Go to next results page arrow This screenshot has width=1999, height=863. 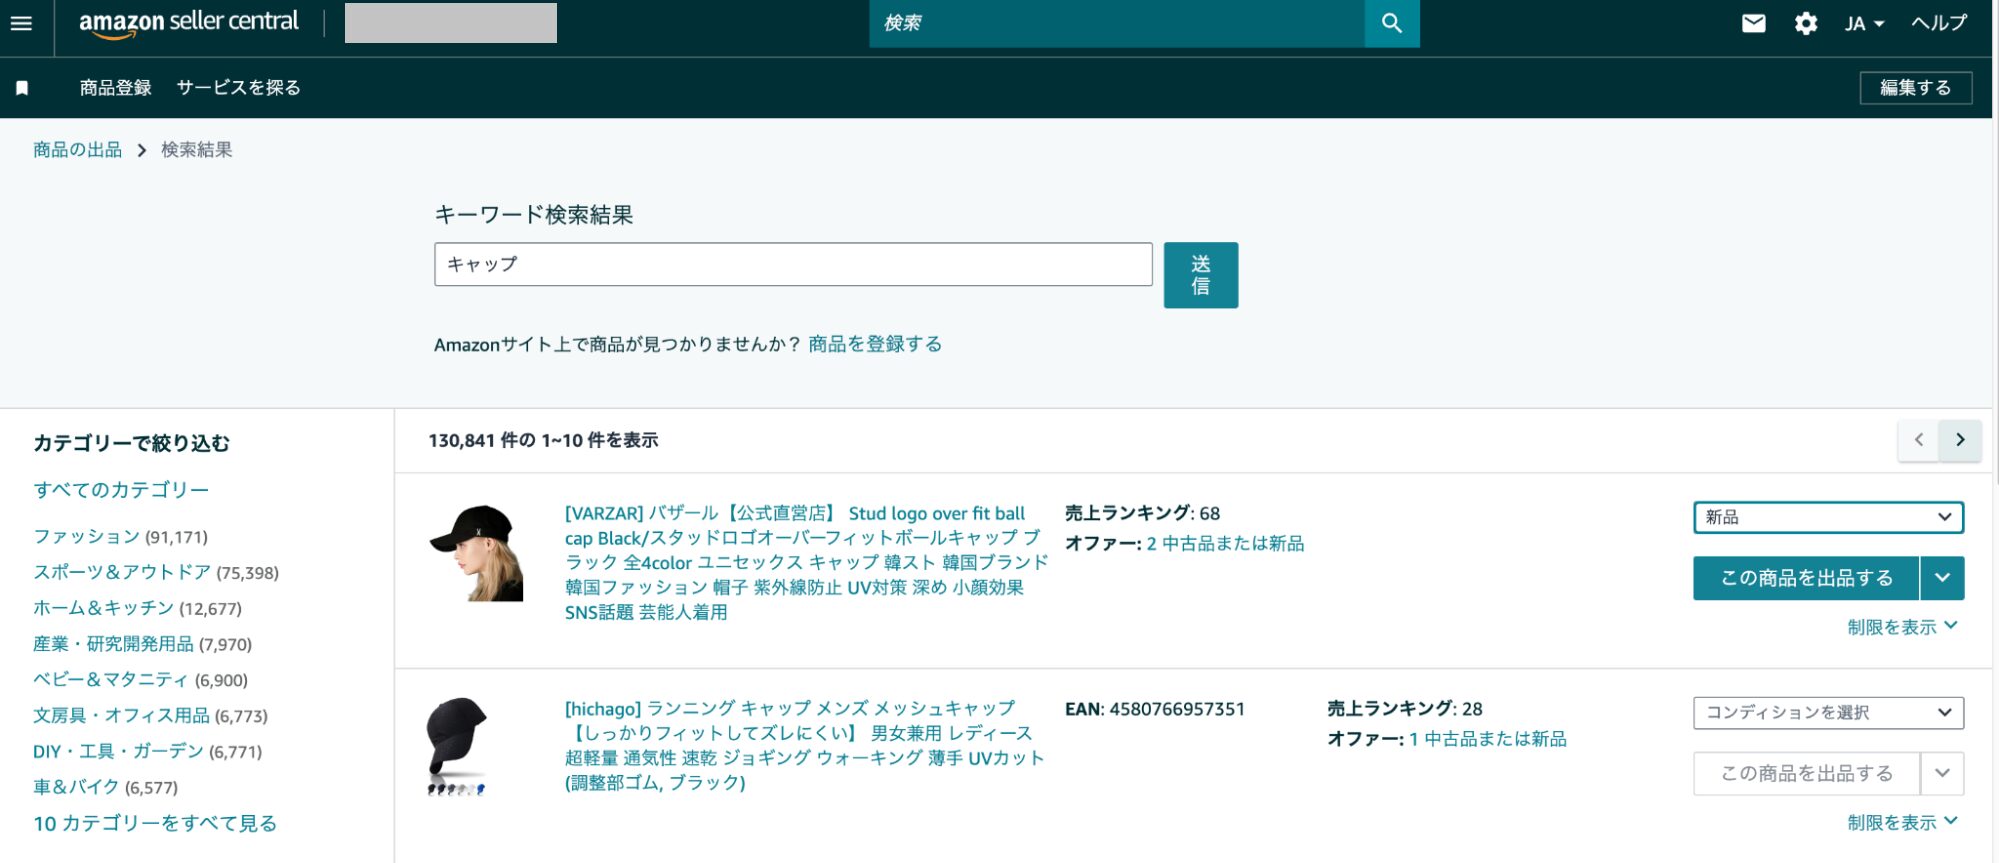(1960, 440)
